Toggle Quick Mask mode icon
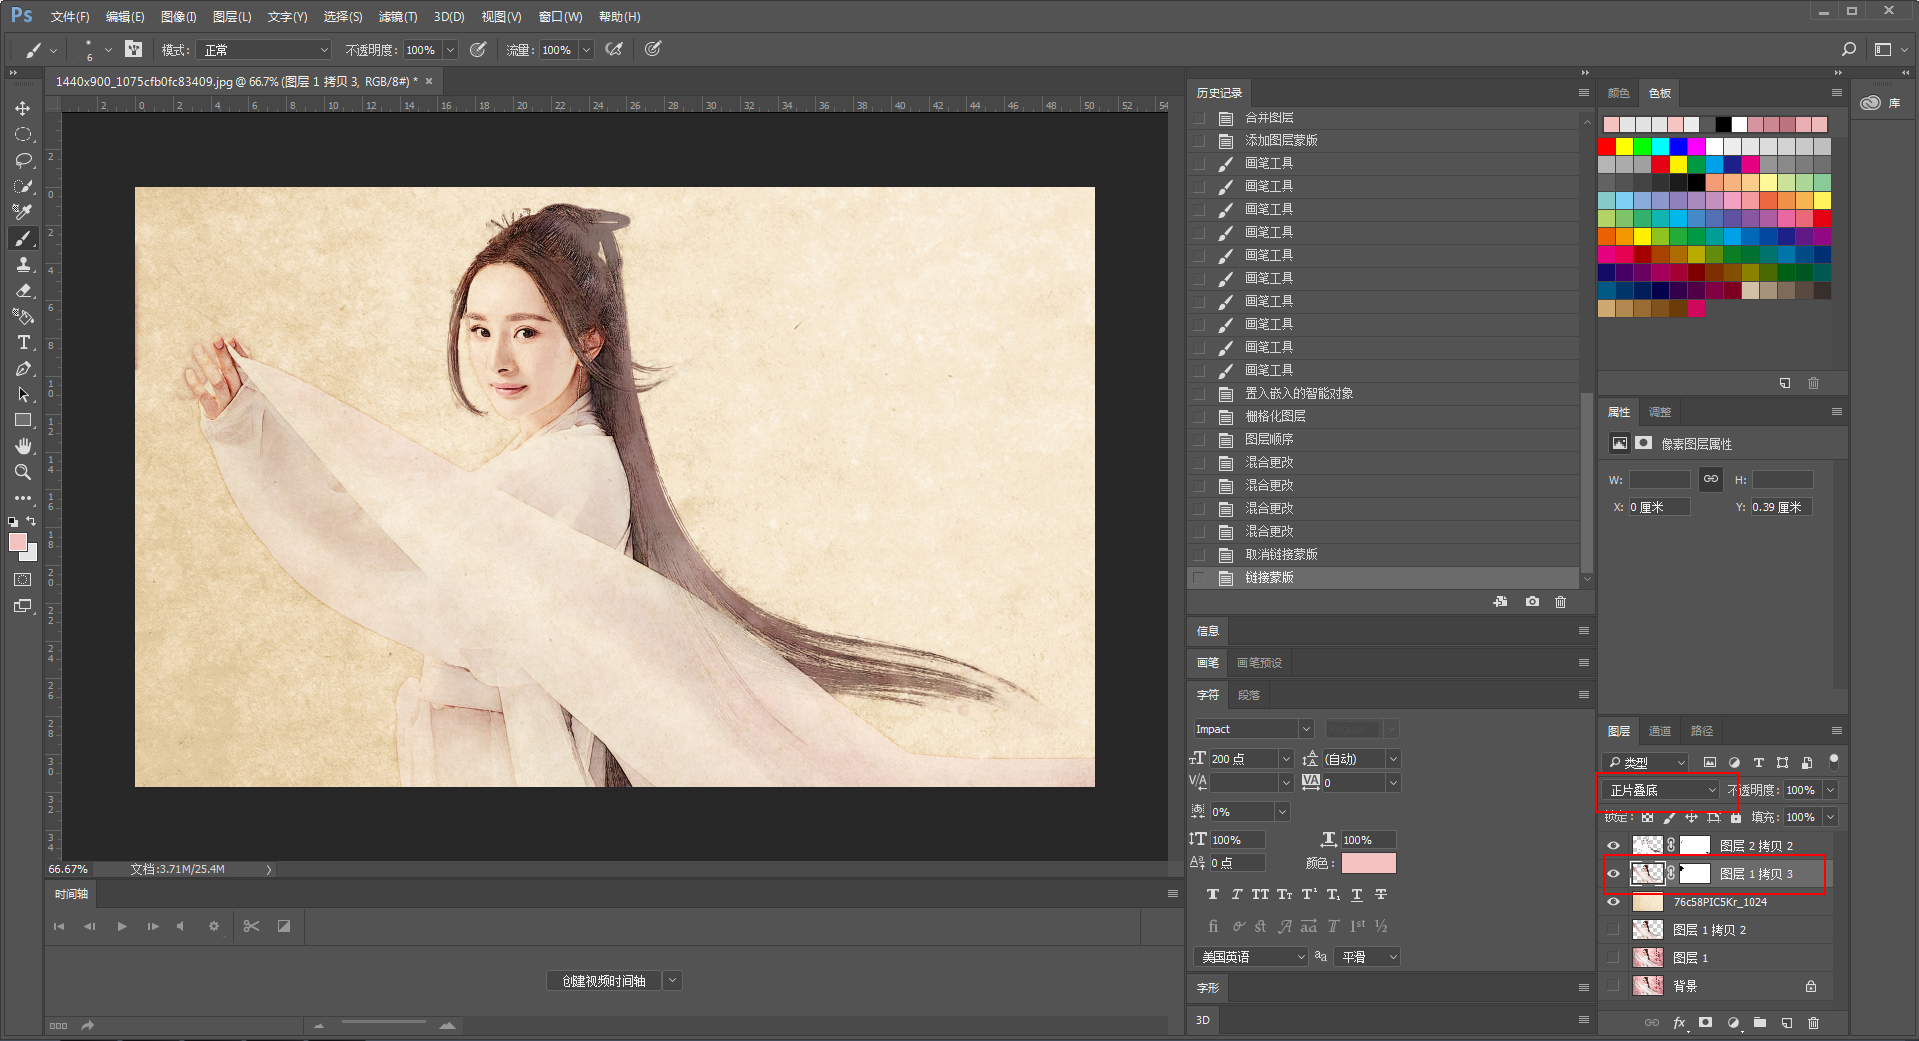The height and width of the screenshot is (1041, 1919). coord(23,580)
